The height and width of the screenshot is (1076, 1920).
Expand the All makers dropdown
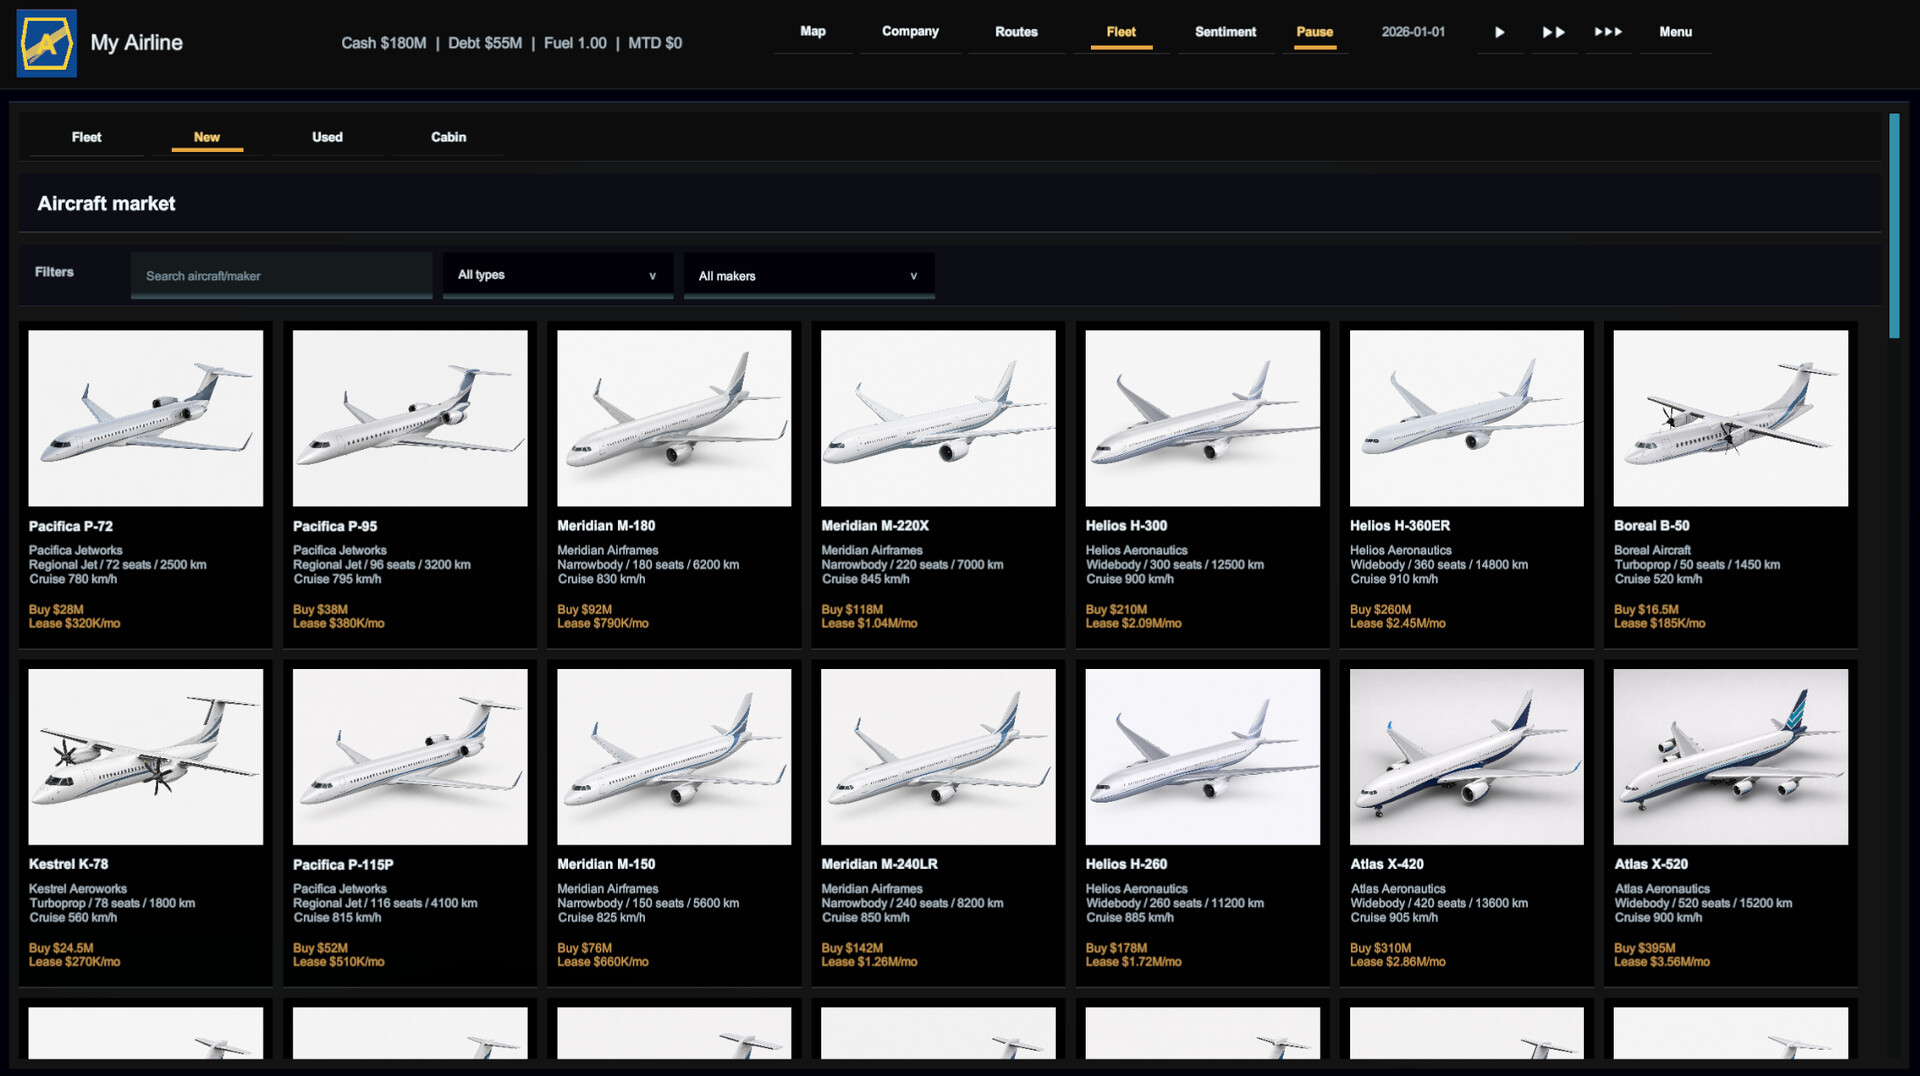point(808,275)
